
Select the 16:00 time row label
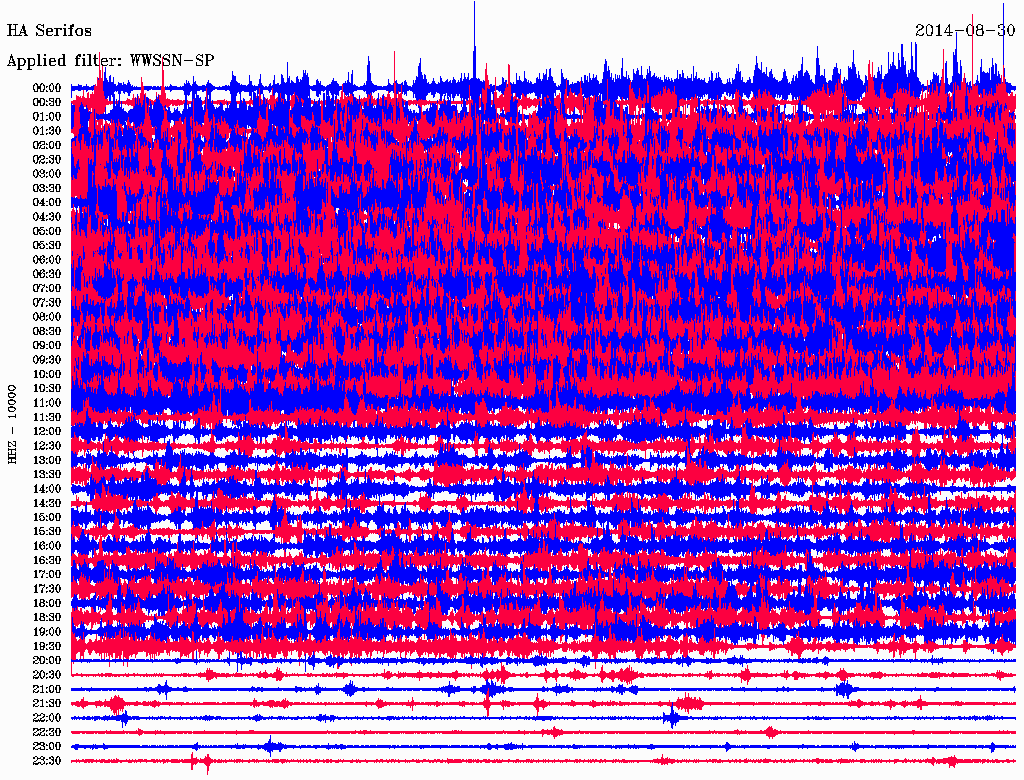(x=47, y=546)
